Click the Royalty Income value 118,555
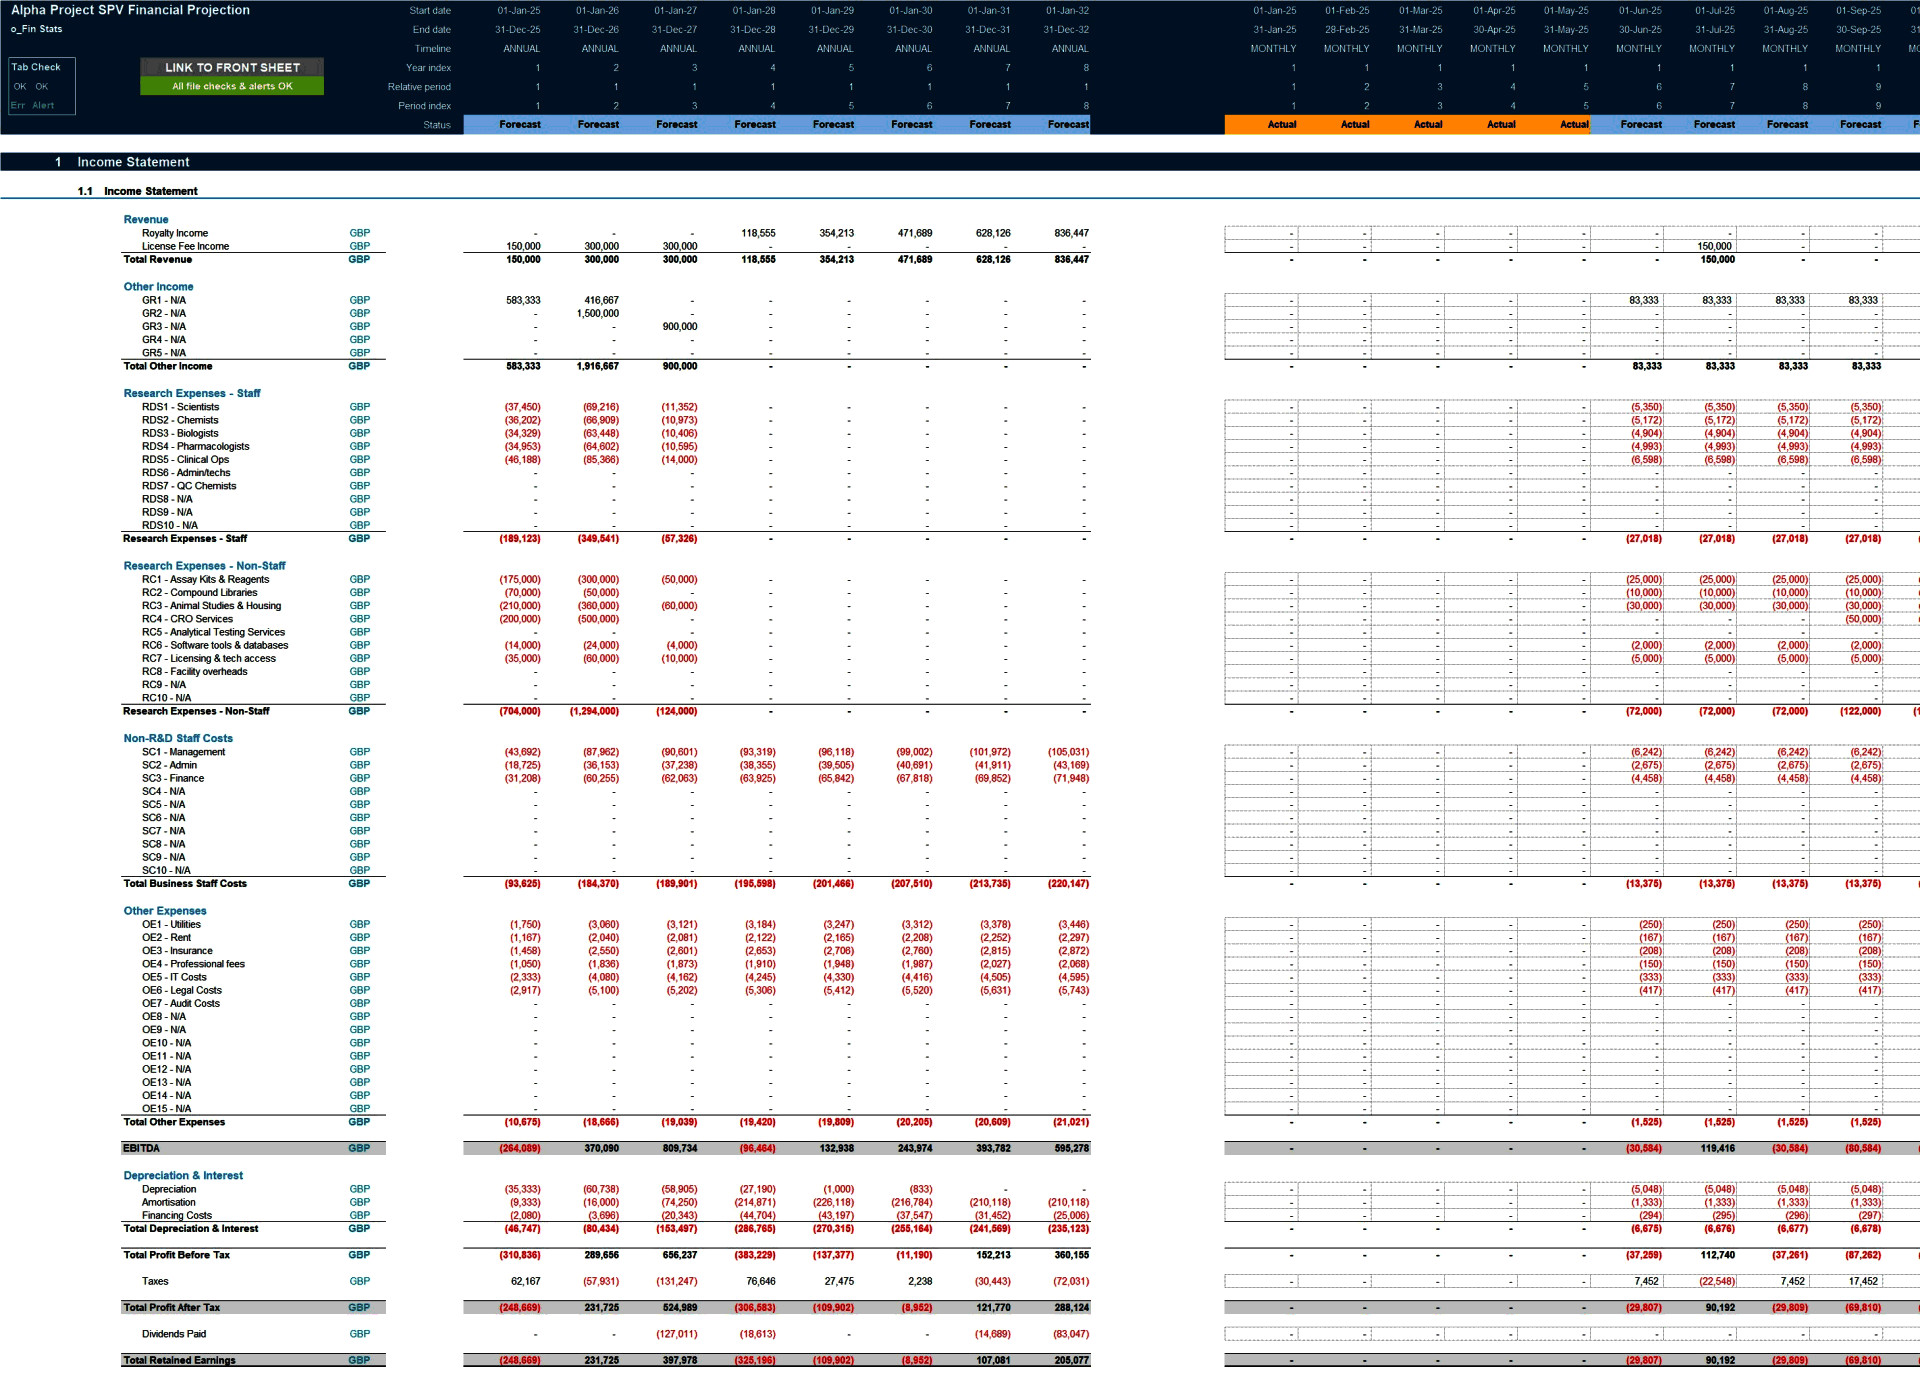This screenshot has height=1384, width=1920. [758, 233]
